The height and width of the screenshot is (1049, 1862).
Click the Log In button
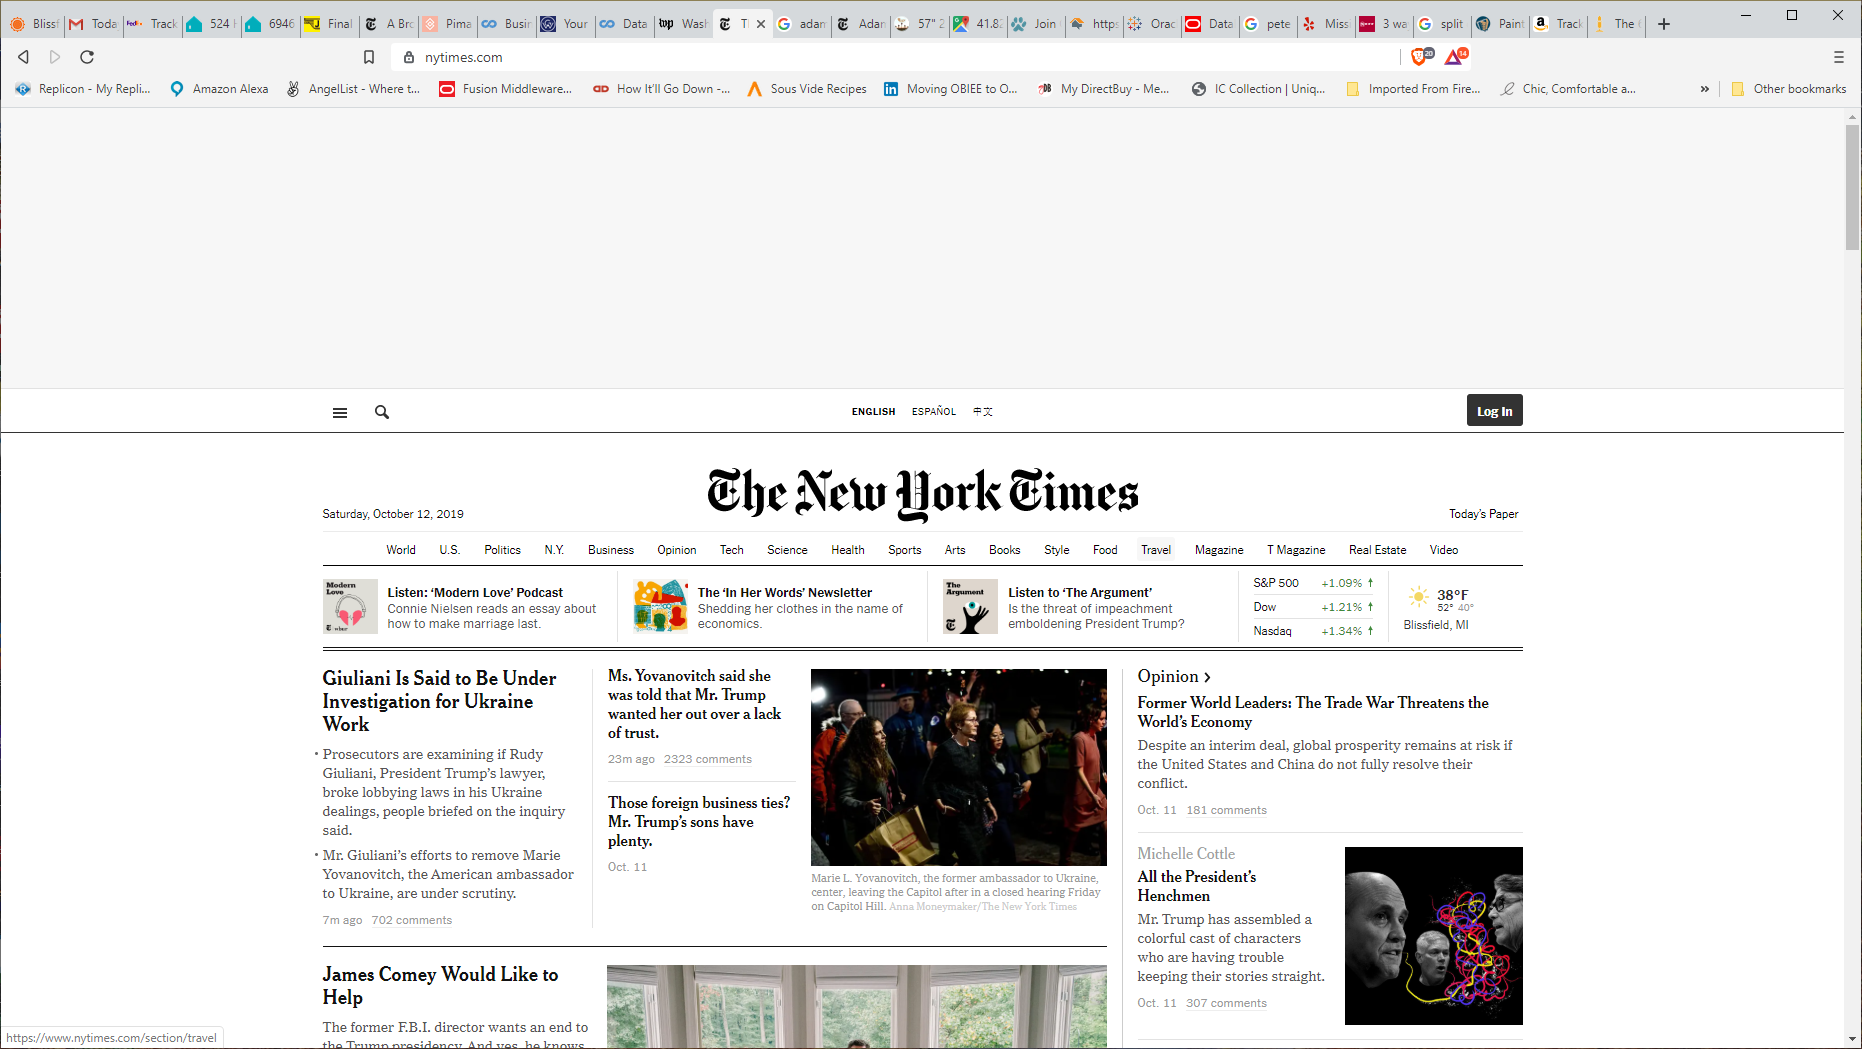(1495, 411)
